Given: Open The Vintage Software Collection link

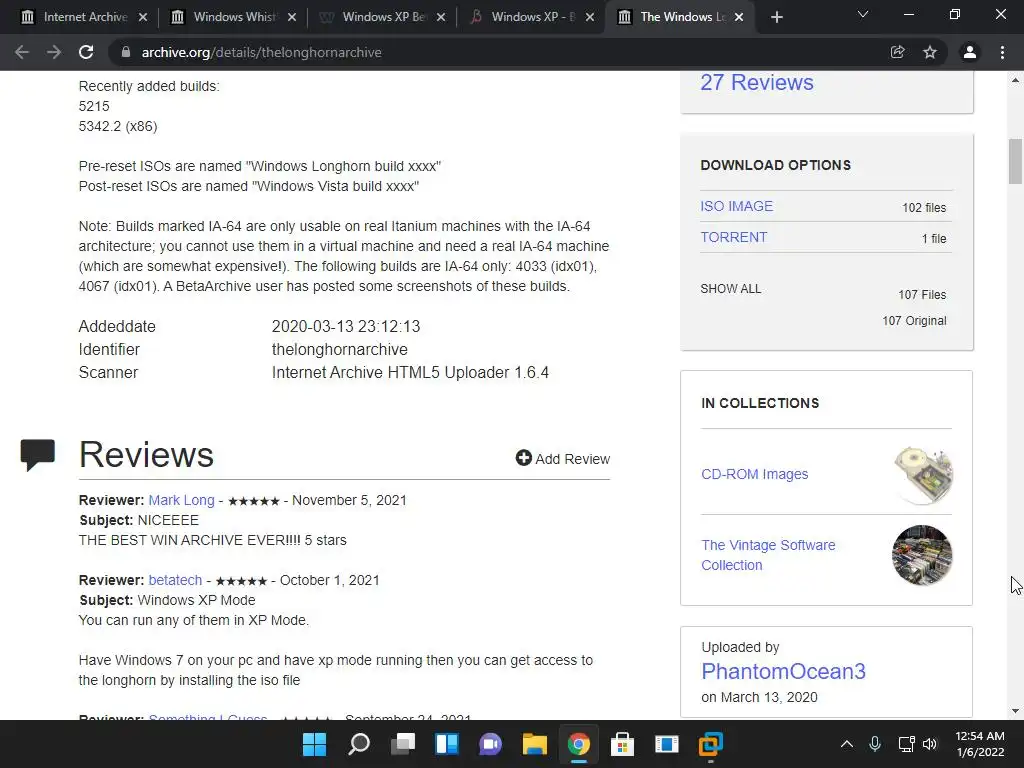Looking at the screenshot, I should (x=768, y=555).
